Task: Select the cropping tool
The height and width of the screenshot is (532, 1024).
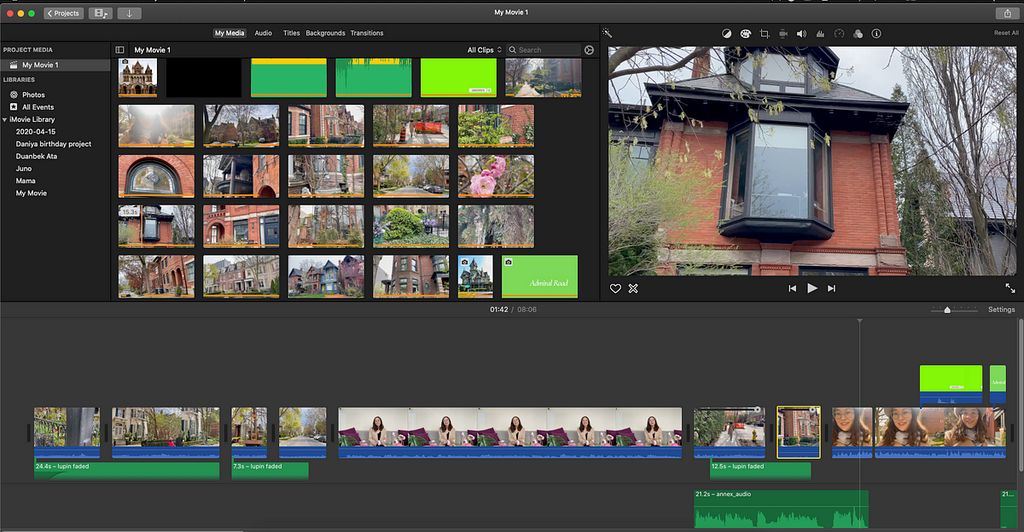Action: point(764,33)
